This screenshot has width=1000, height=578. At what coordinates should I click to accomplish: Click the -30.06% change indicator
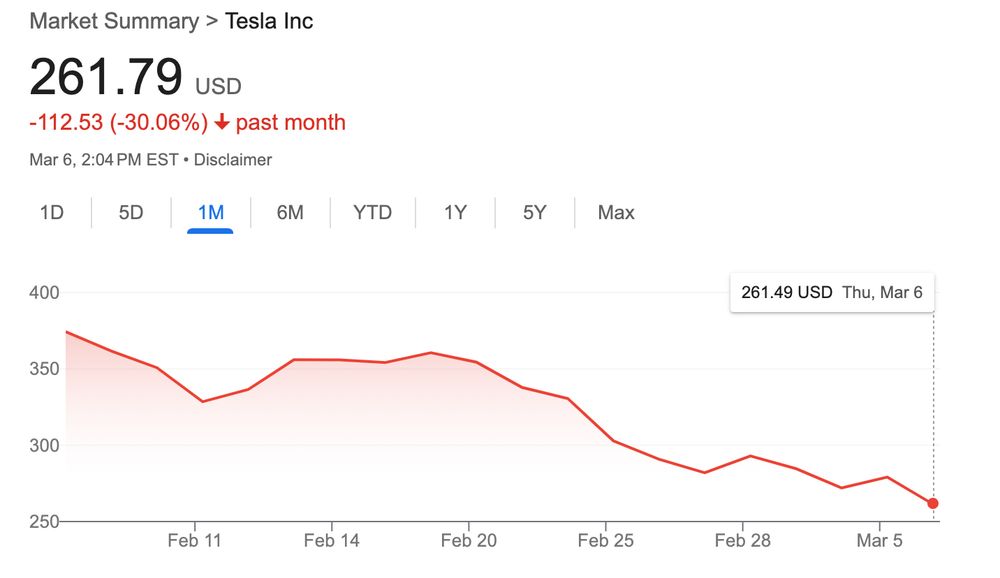pos(153,122)
